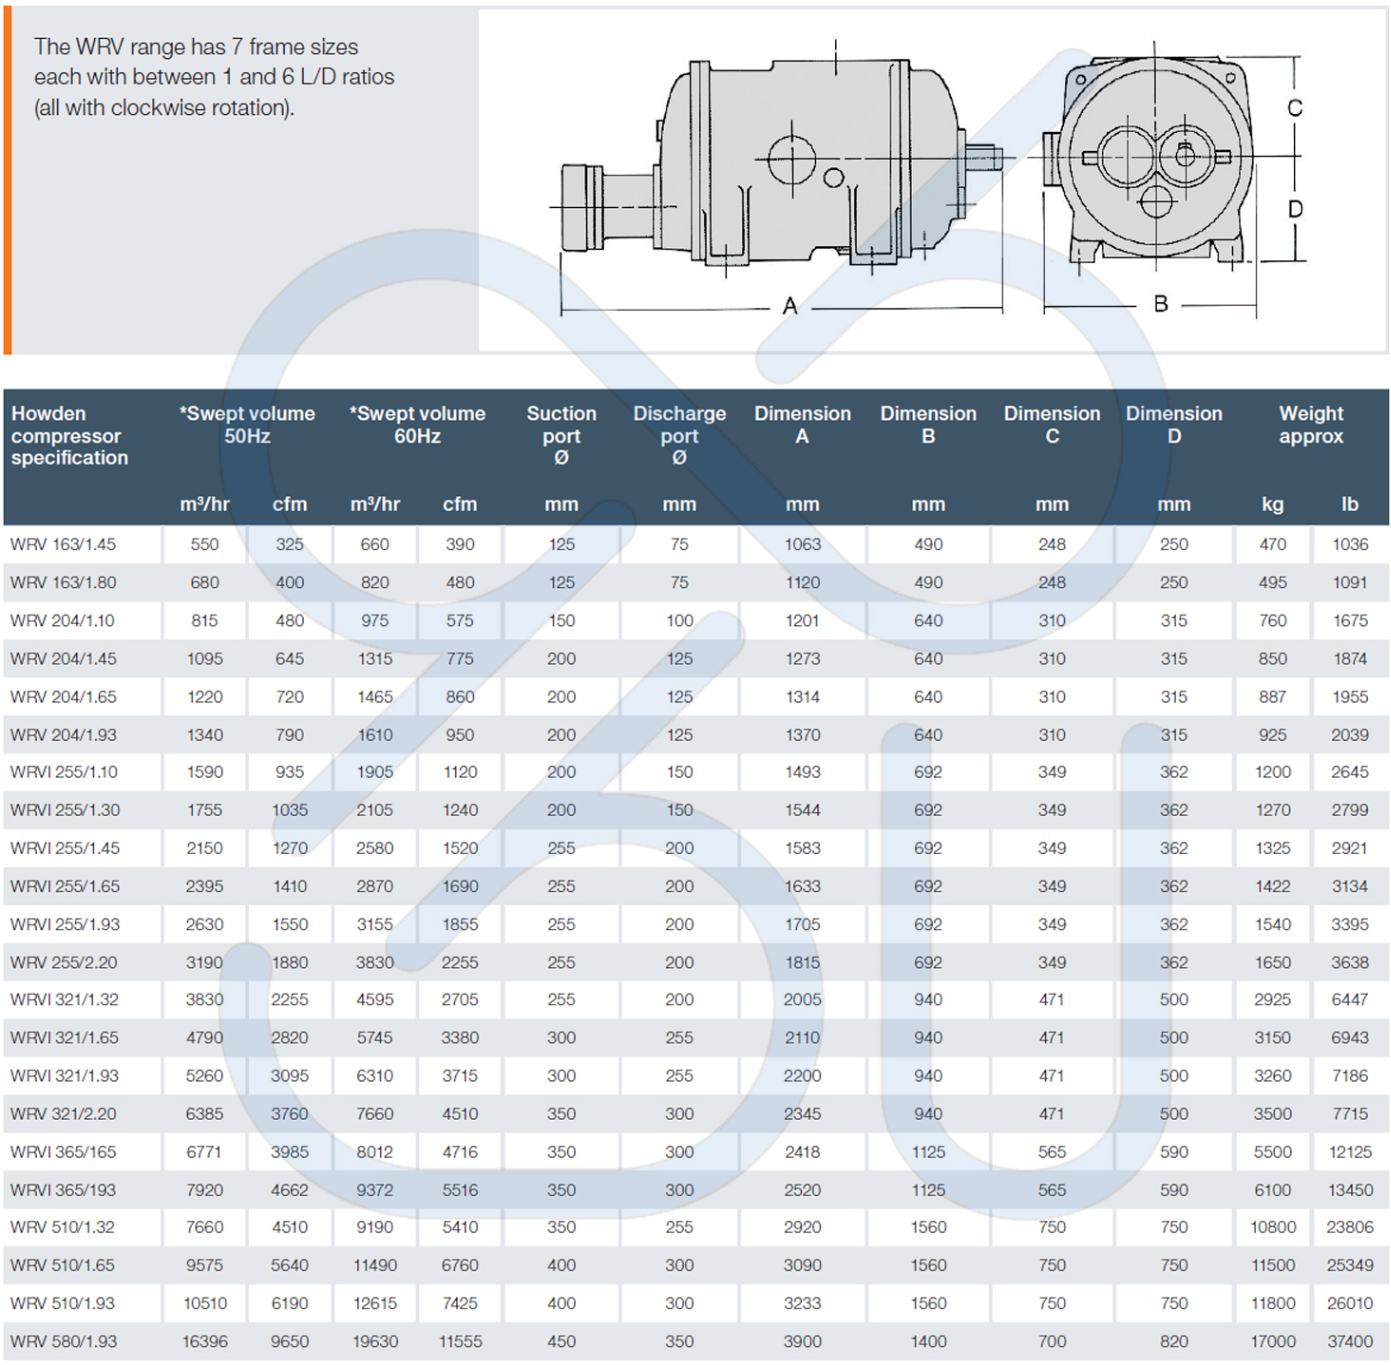Click dimension label C in the diagram
The image size is (1391, 1365).
(1295, 108)
